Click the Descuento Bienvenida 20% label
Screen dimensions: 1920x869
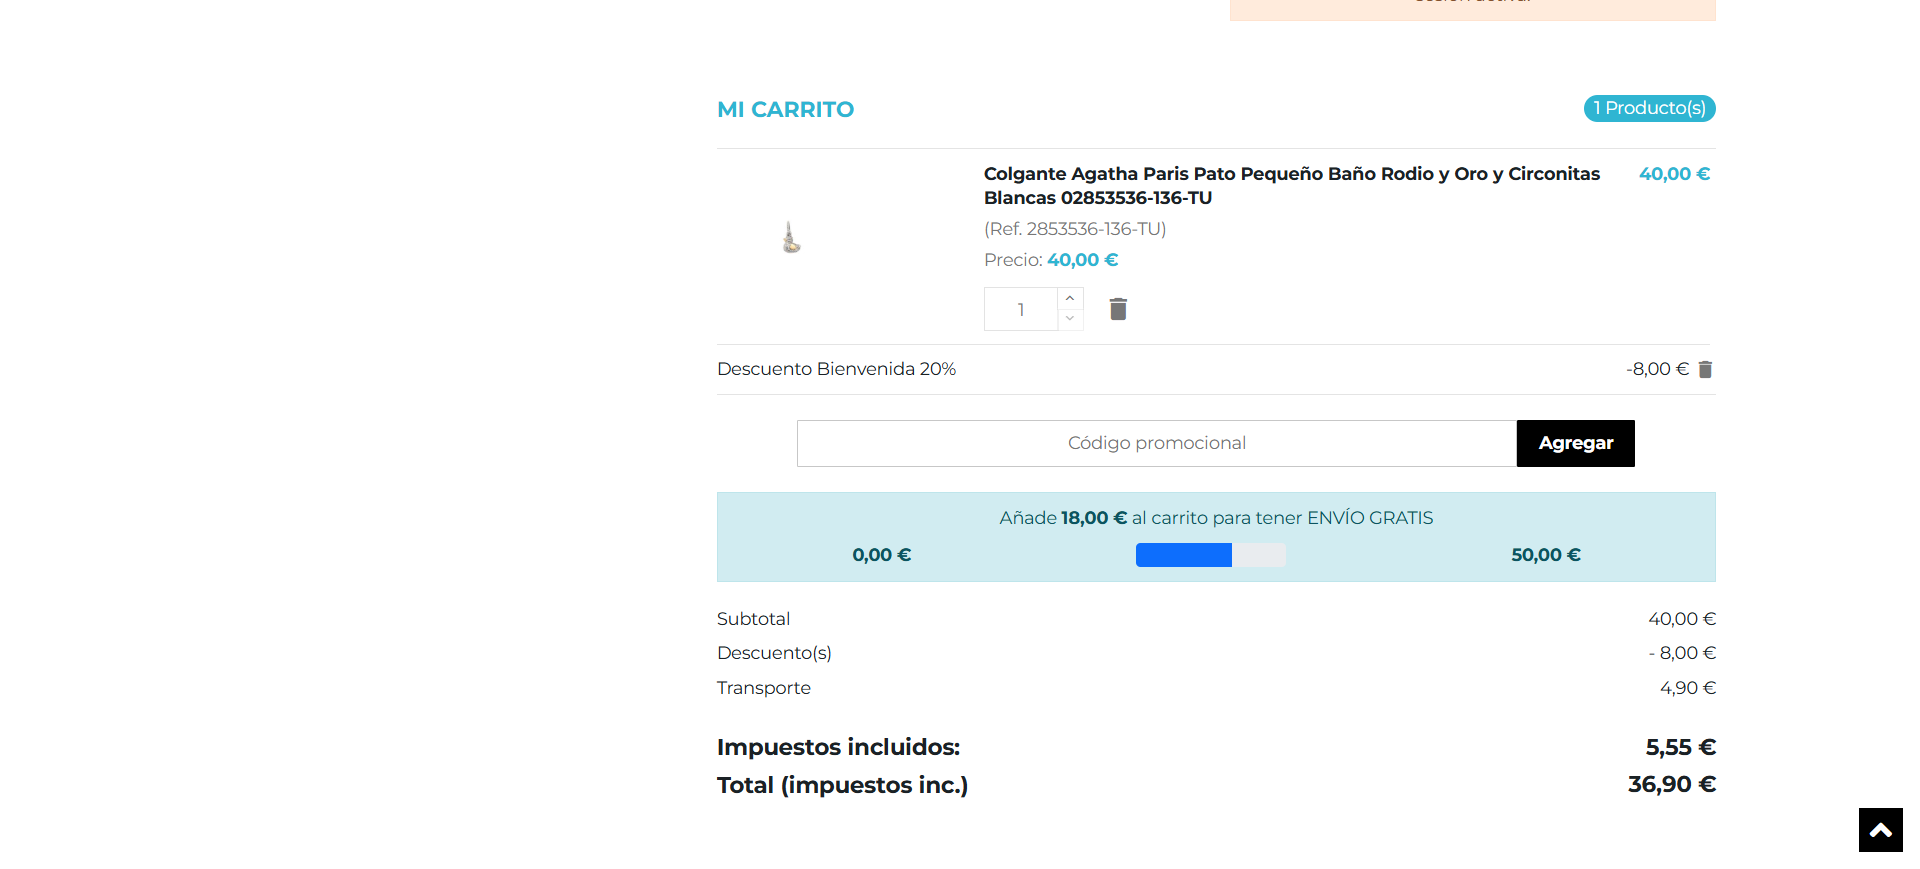(836, 369)
